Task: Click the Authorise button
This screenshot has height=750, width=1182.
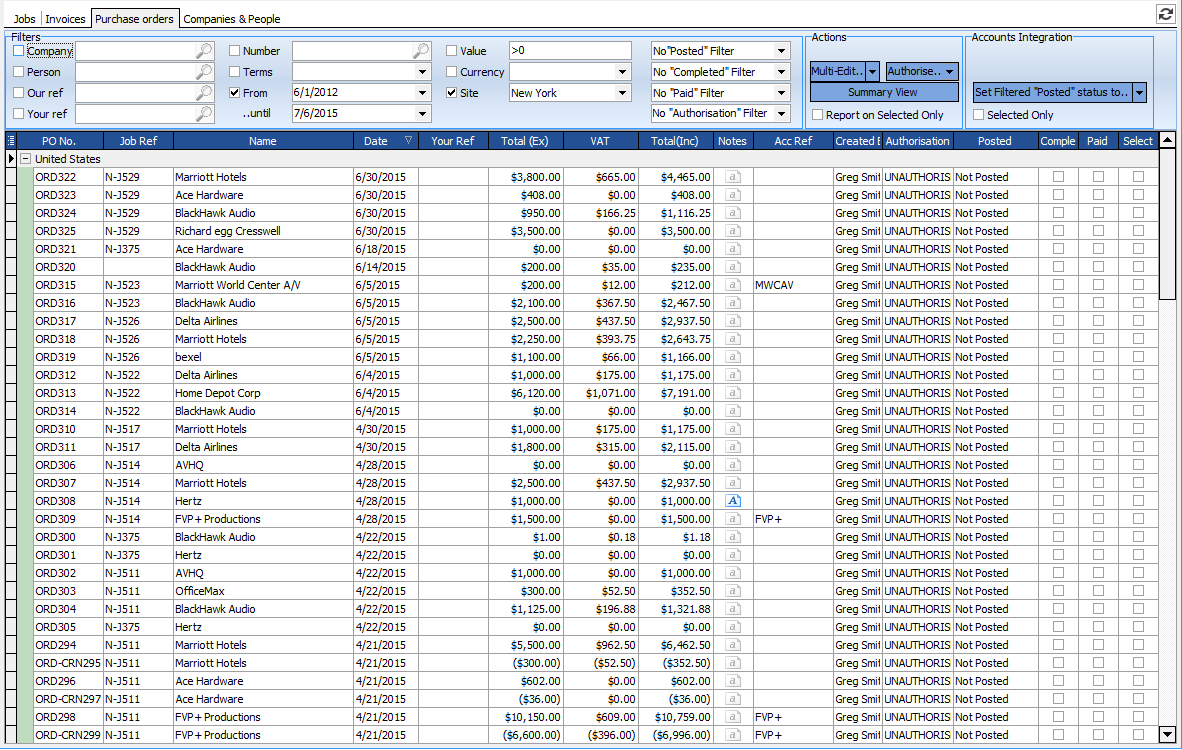Action: coord(915,72)
